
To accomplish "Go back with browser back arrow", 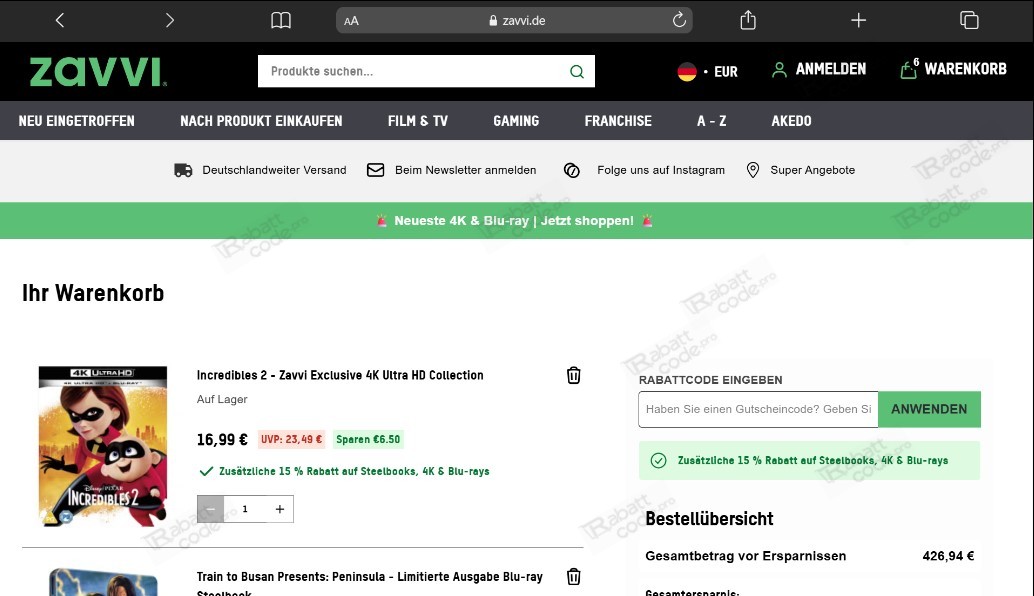I will tap(60, 20).
